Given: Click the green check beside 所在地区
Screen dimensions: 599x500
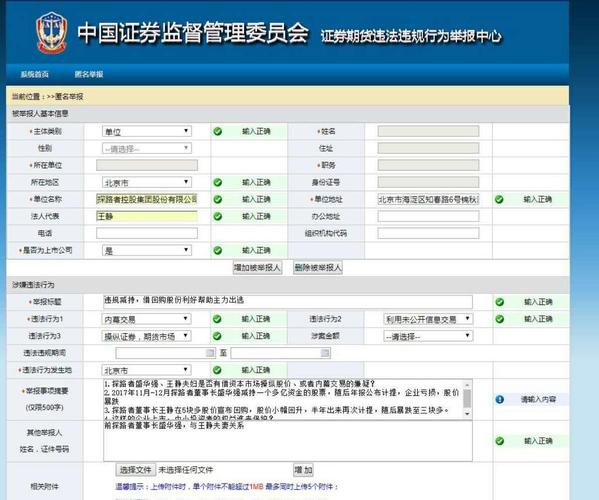Looking at the screenshot, I should (218, 183).
